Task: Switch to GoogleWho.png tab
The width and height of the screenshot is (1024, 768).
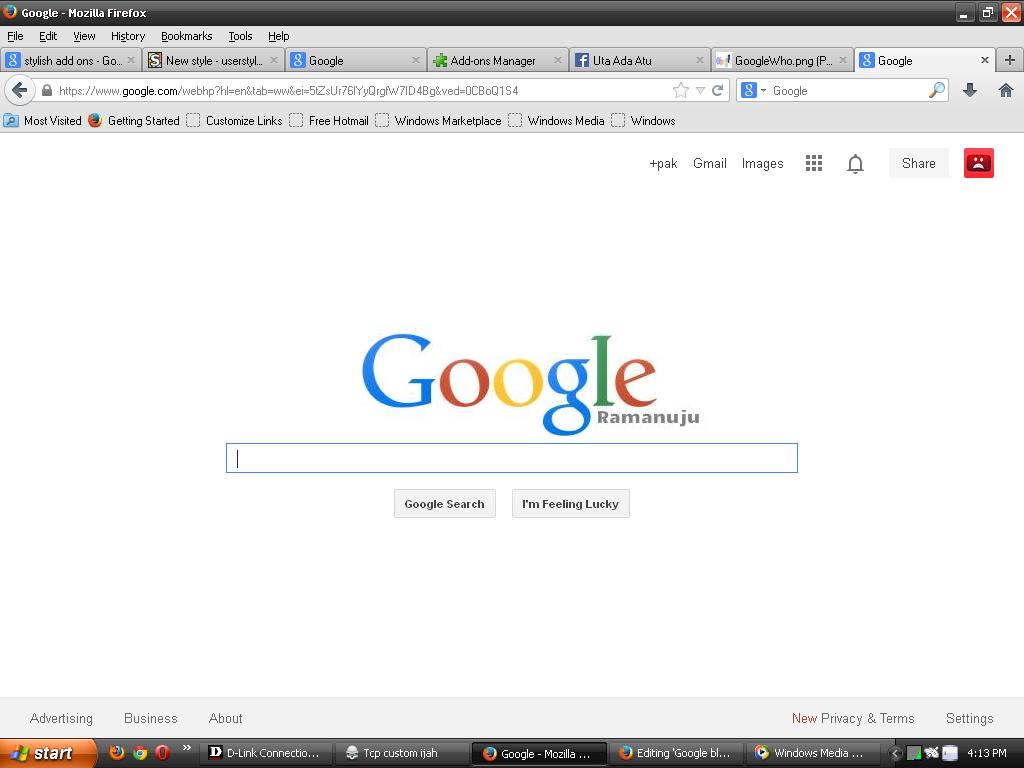Action: (782, 60)
